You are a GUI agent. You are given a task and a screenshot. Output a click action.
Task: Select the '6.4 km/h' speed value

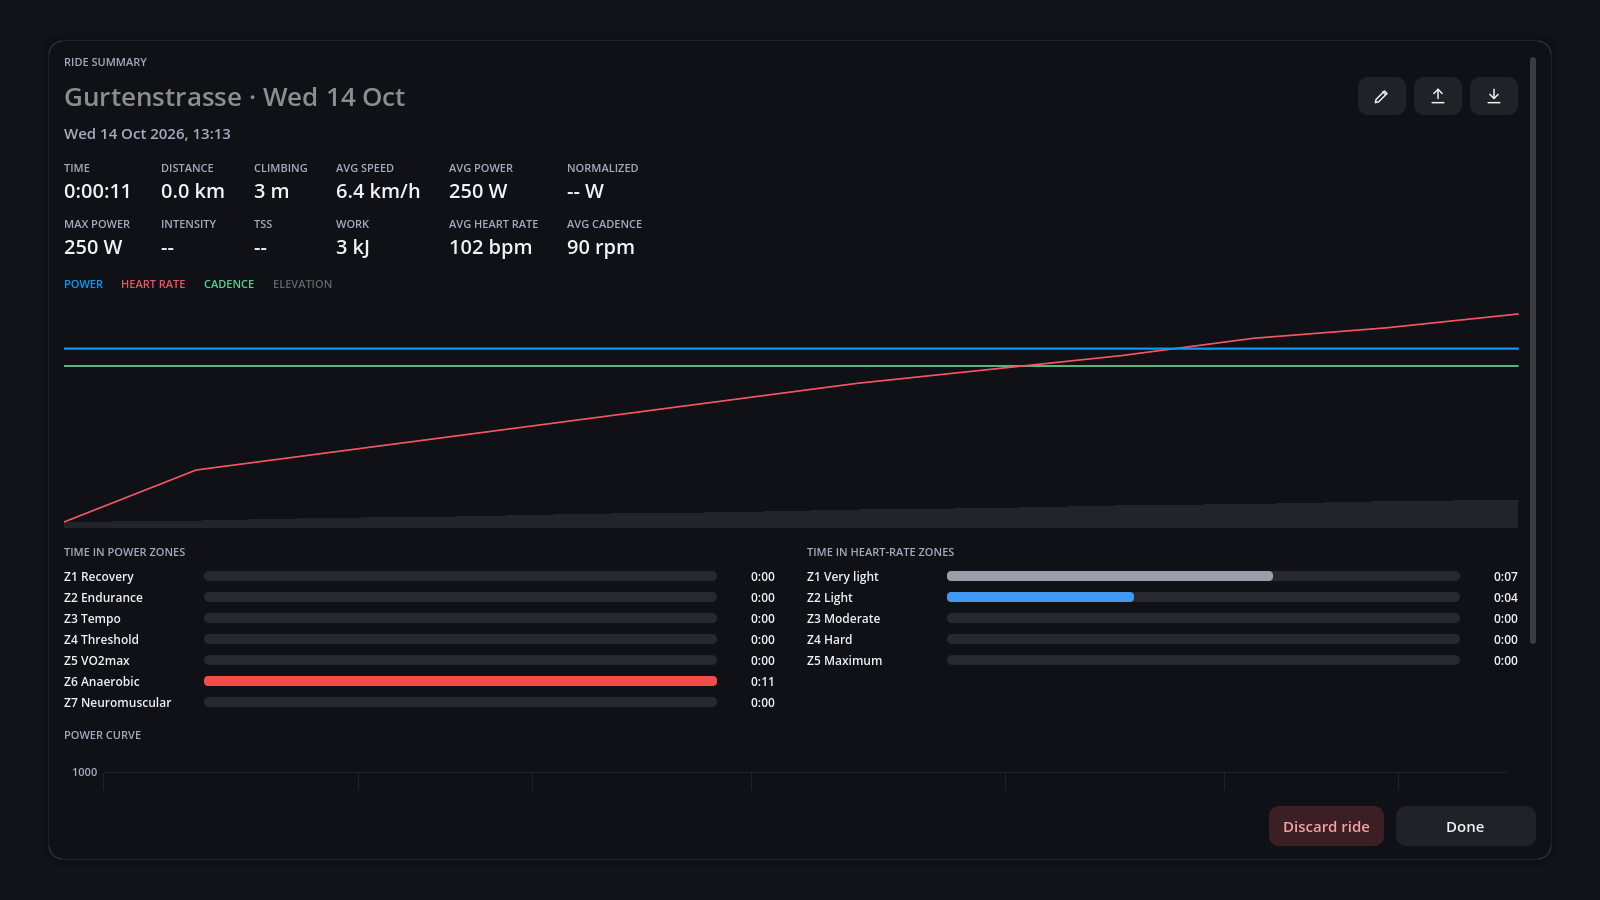pyautogui.click(x=378, y=191)
